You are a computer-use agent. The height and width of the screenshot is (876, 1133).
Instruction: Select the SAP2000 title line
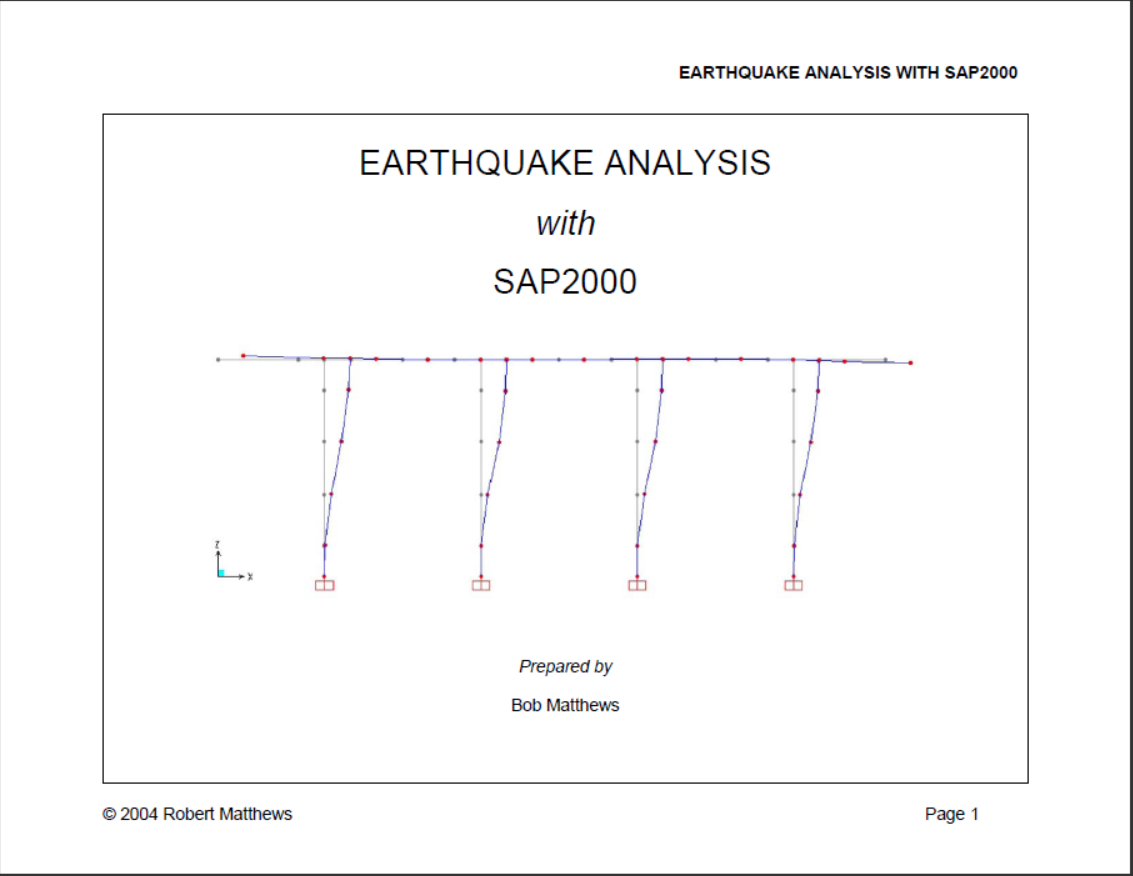tap(565, 281)
